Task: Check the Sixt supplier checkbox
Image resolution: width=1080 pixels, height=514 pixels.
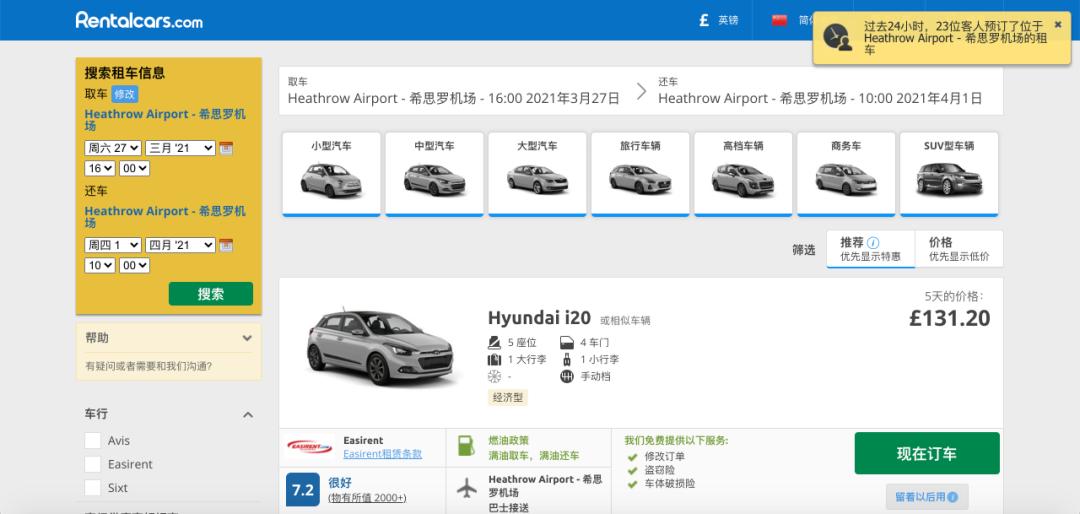Action: pyautogui.click(x=93, y=488)
